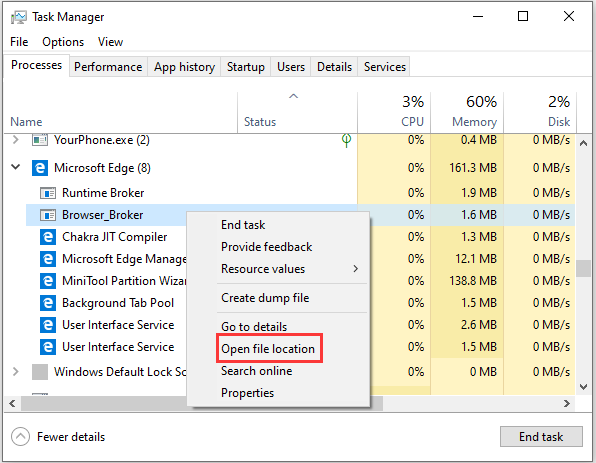Select the Browser_Broker row name

pyautogui.click(x=103, y=215)
